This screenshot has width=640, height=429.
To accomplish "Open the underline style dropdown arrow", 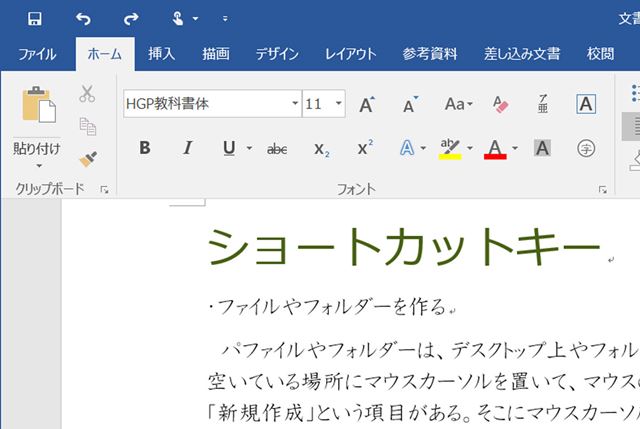I will [249, 148].
